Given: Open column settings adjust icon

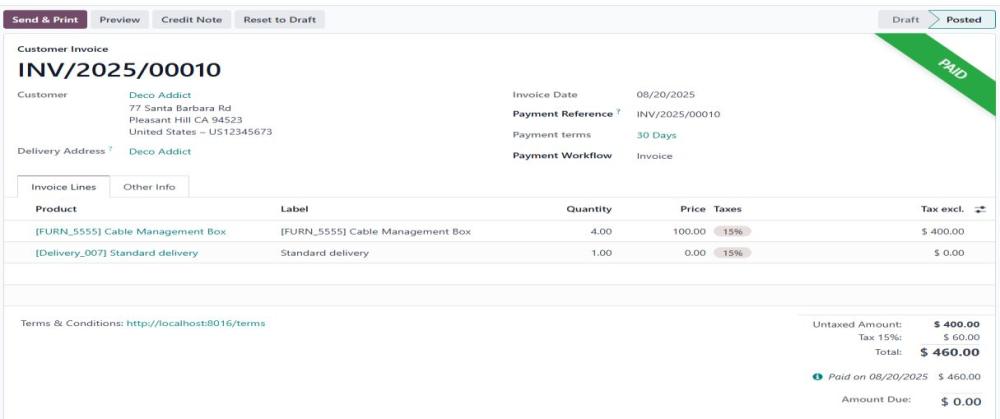Looking at the screenshot, I should [x=980, y=209].
